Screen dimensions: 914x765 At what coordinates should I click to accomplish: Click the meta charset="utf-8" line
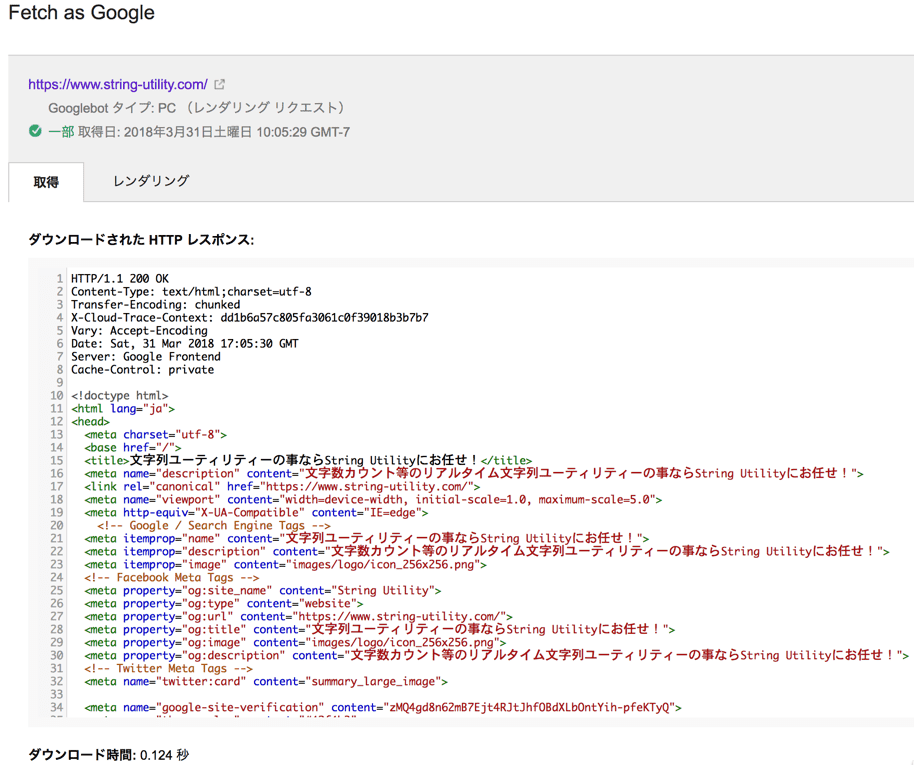156,434
